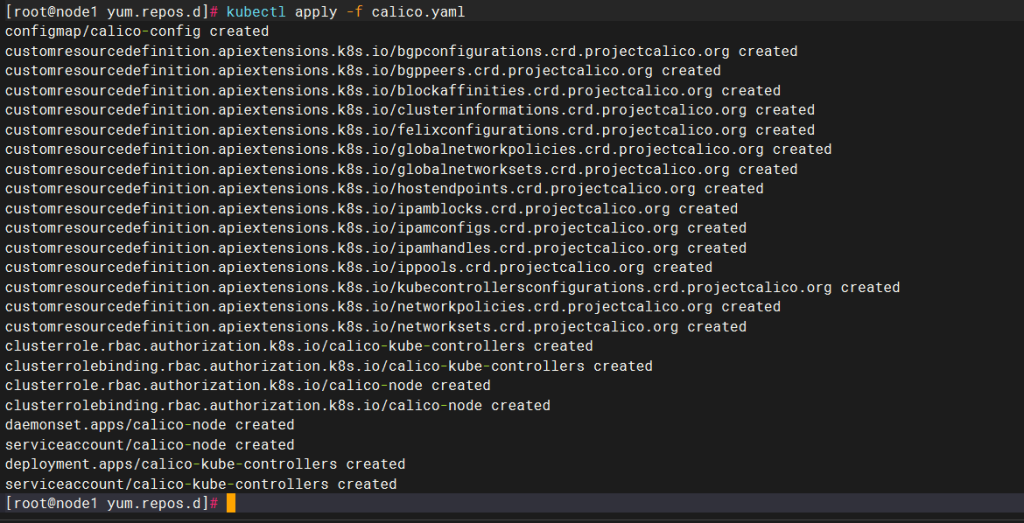Click the serviceaccount/calico-node created line

150,444
